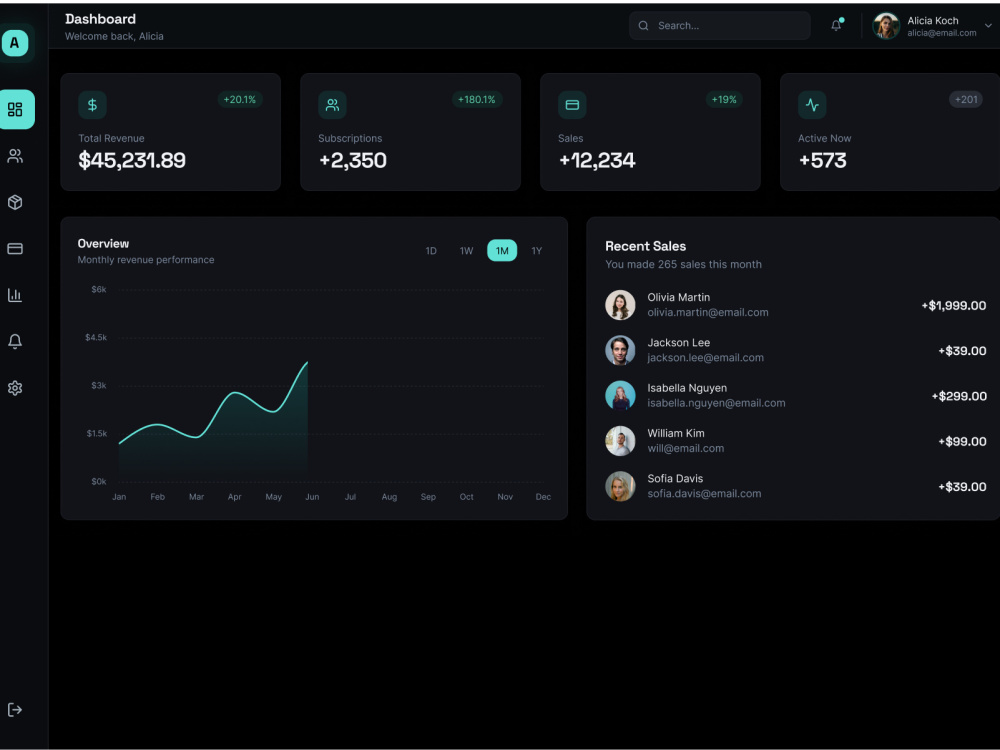
Task: Click the dollar icon on Total Revenue card
Action: (92, 105)
